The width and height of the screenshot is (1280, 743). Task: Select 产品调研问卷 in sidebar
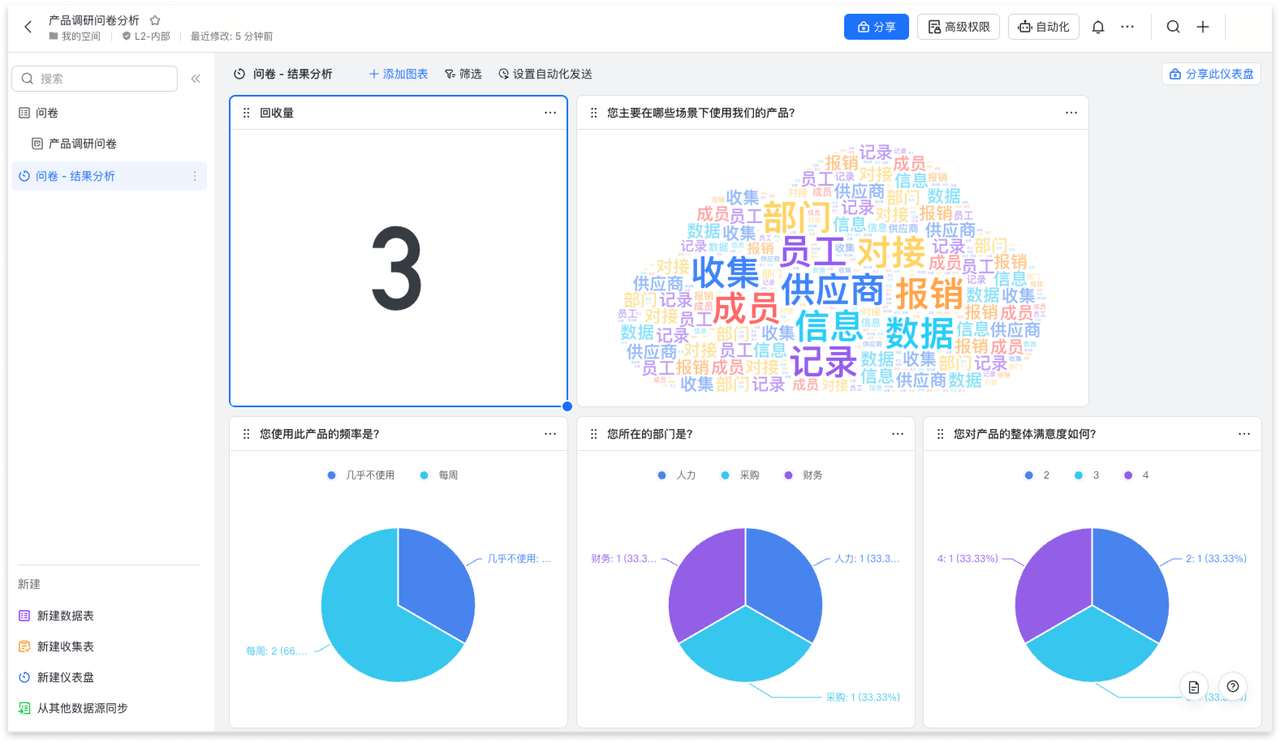[x=82, y=144]
